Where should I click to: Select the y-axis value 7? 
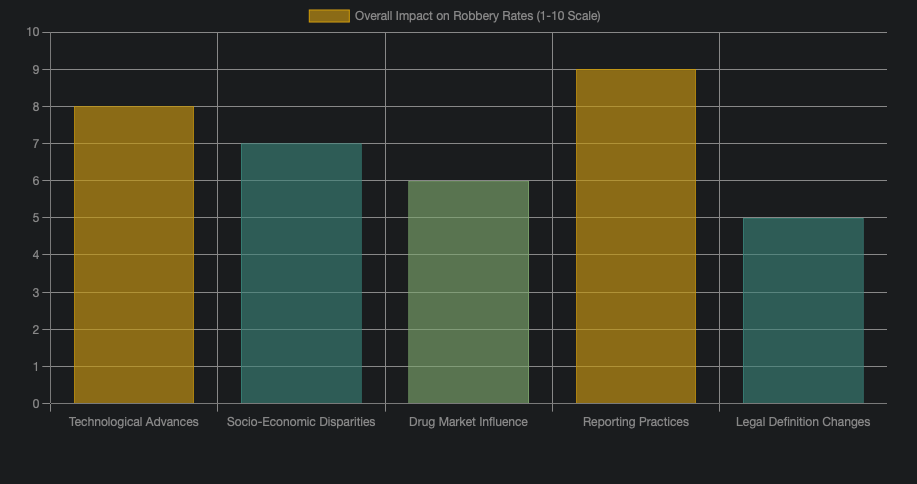(35, 144)
